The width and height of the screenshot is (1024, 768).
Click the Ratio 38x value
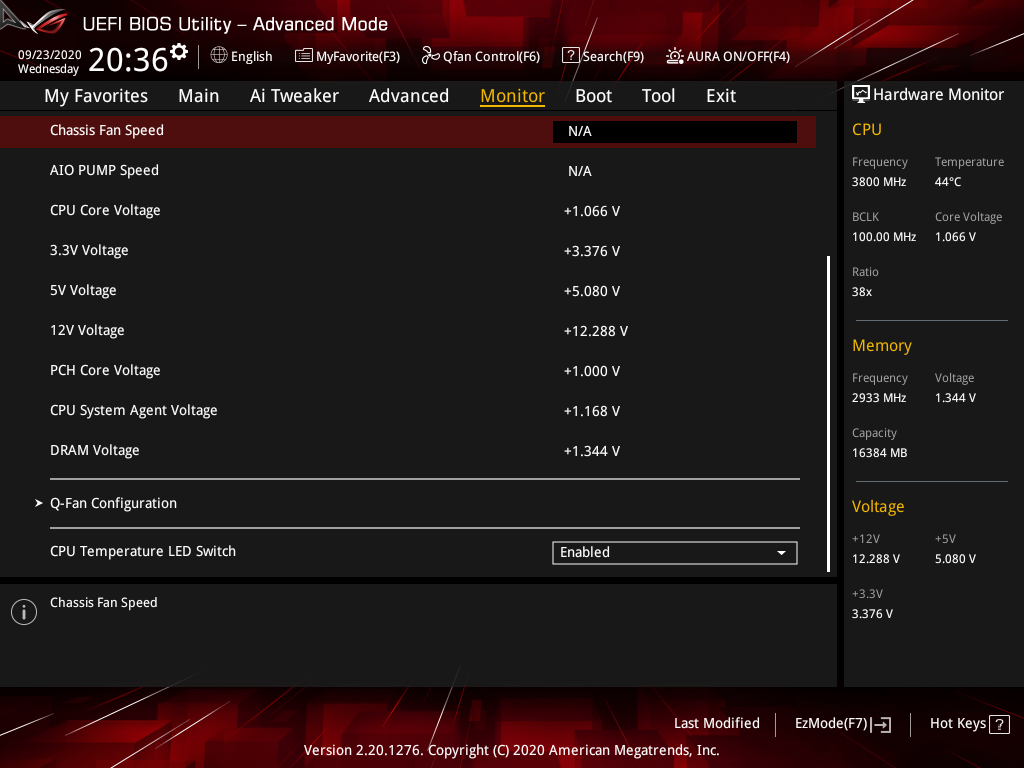click(861, 292)
